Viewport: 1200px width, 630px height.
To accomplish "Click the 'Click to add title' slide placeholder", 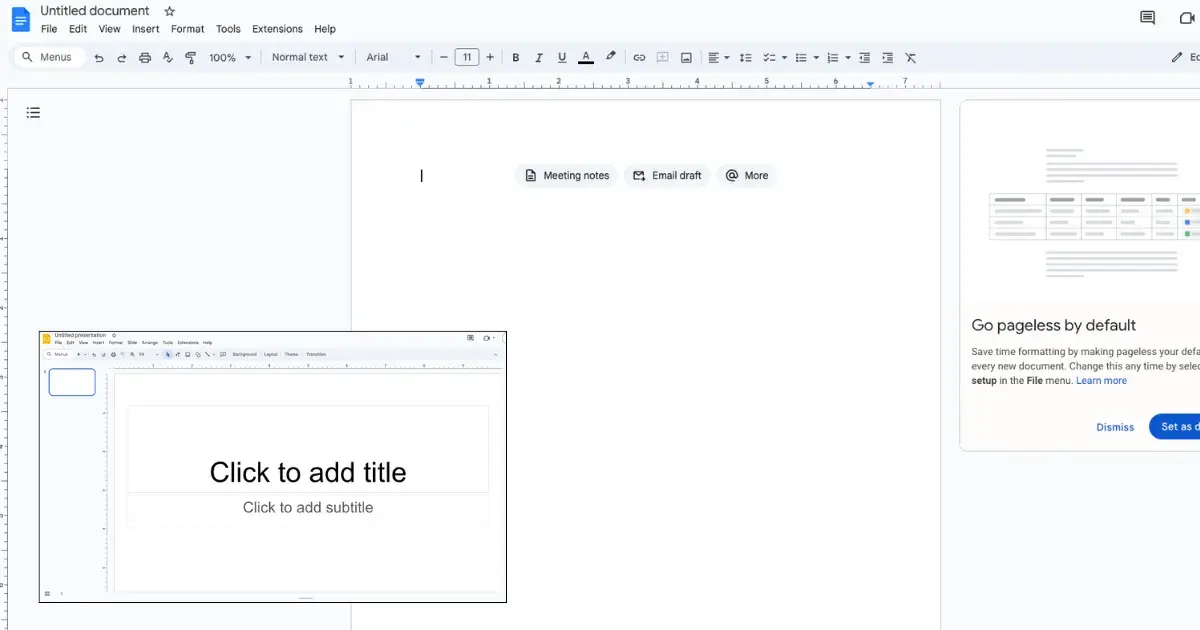I will pos(308,449).
